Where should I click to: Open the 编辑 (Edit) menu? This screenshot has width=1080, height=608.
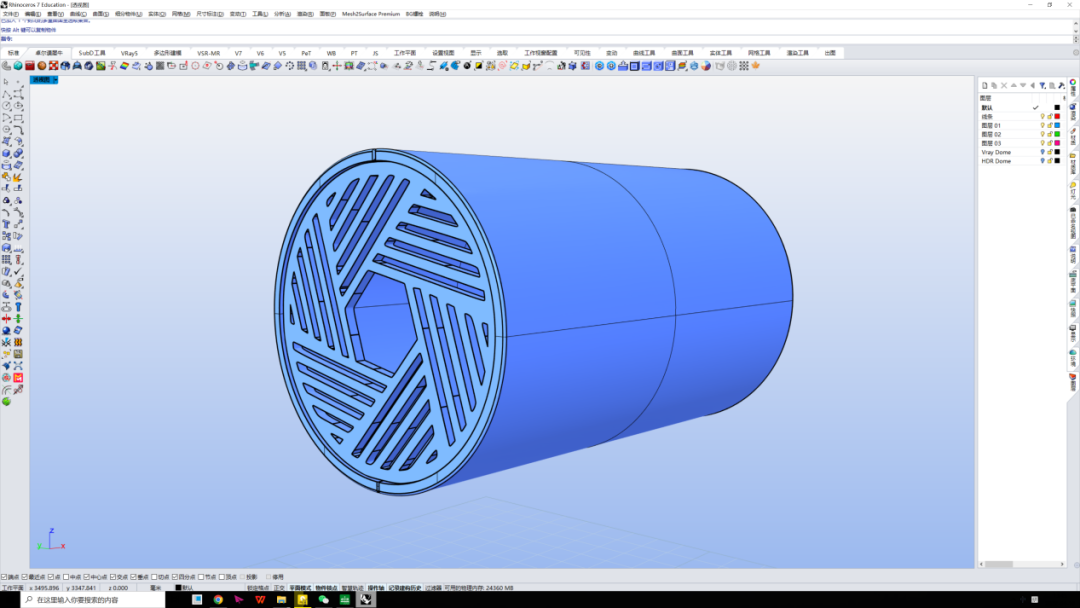click(x=32, y=14)
